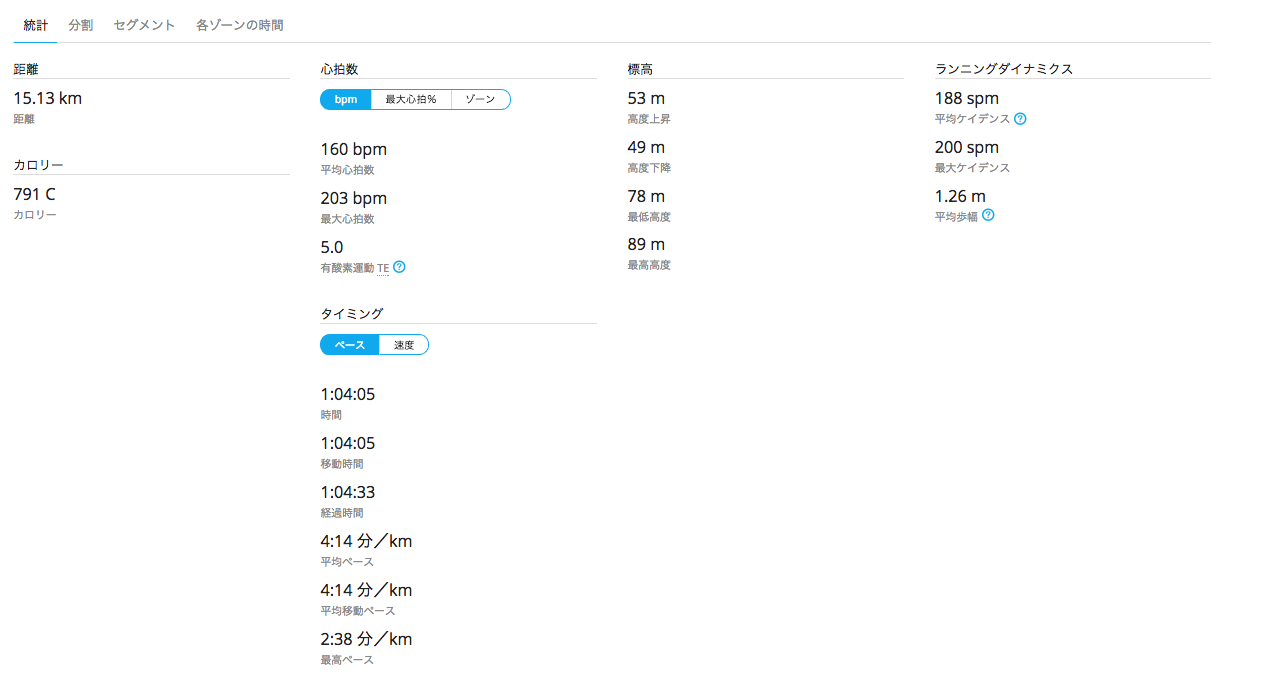Open help icon beside 平均歩幅

click(x=988, y=215)
